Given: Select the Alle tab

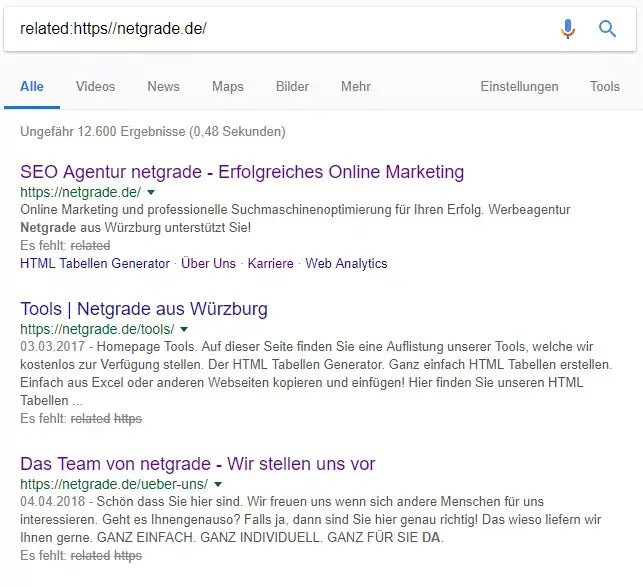Looking at the screenshot, I should click(x=32, y=87).
